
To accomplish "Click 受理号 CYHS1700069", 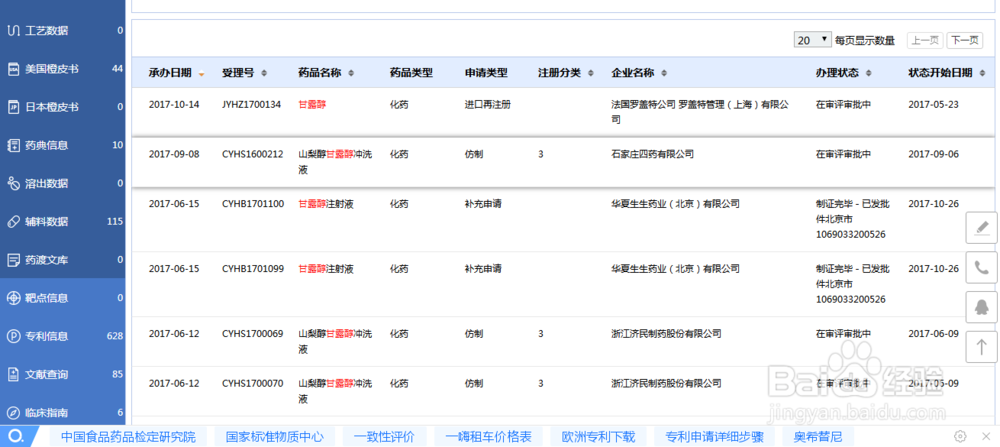I will 253,333.
